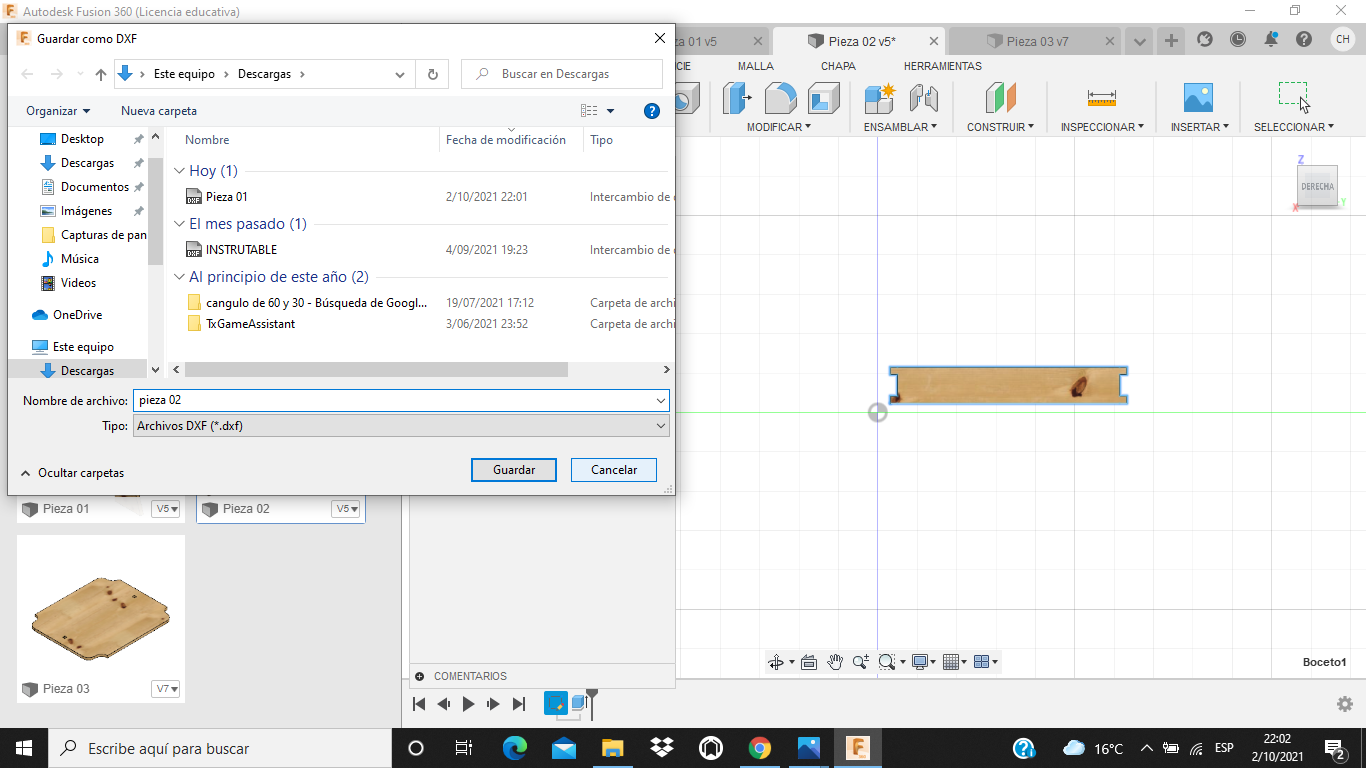This screenshot has width=1366, height=768.
Task: Collapse the Hoy (1) group
Action: pos(180,171)
